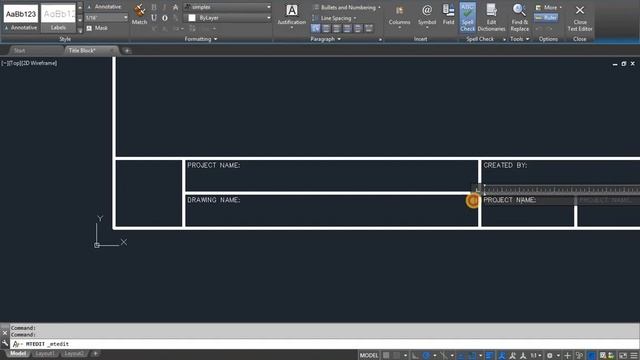Click Close Text Editor
640x360 pixels.
[x=580, y=17]
